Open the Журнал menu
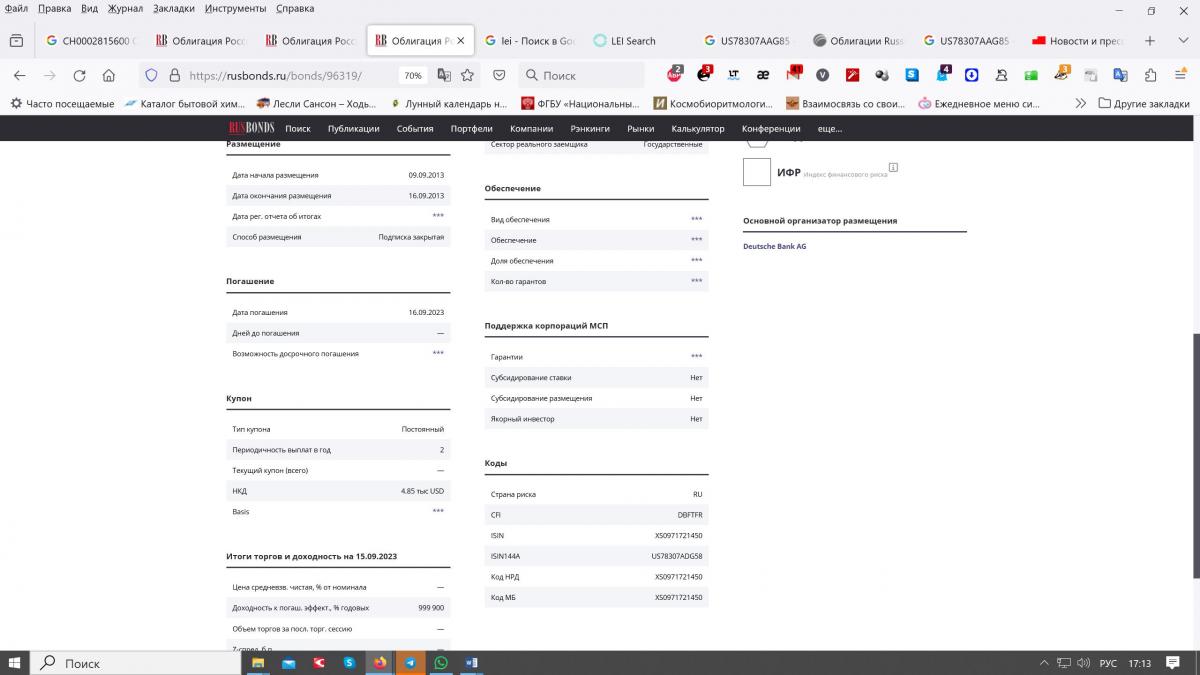 [124, 8]
